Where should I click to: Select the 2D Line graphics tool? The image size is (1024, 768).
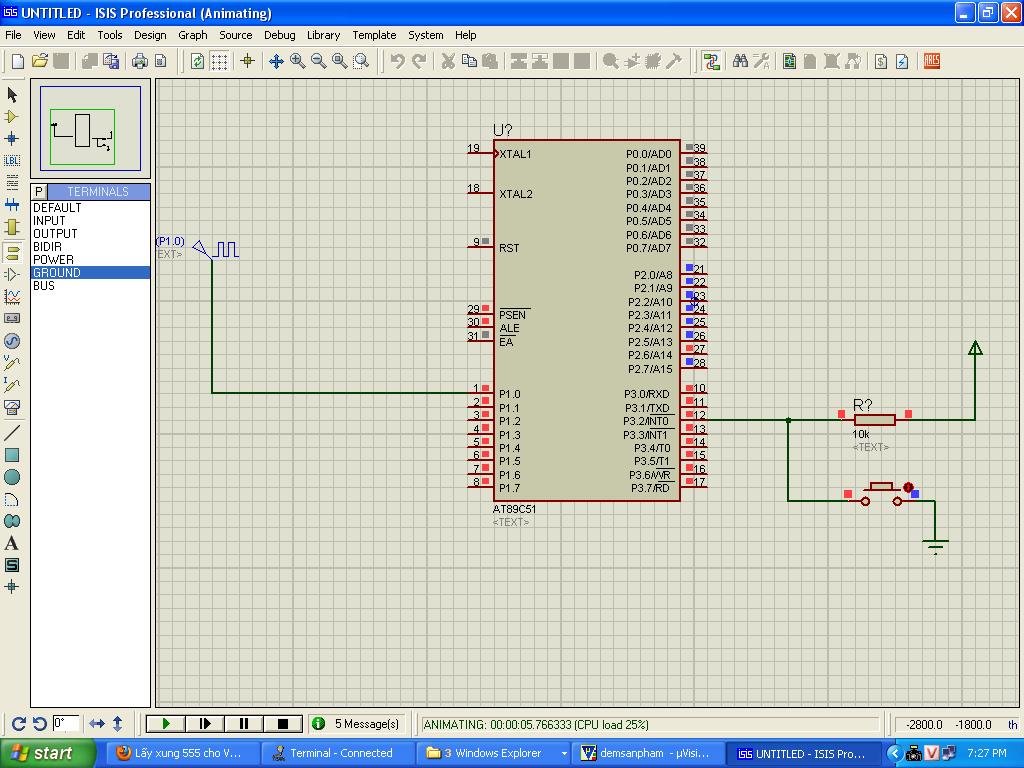click(12, 432)
